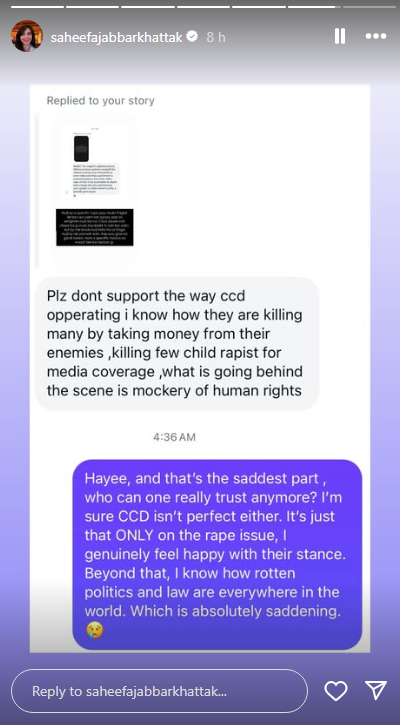This screenshot has height=725, width=400.
Task: Click the currently filling progress segment
Action: (315, 7)
